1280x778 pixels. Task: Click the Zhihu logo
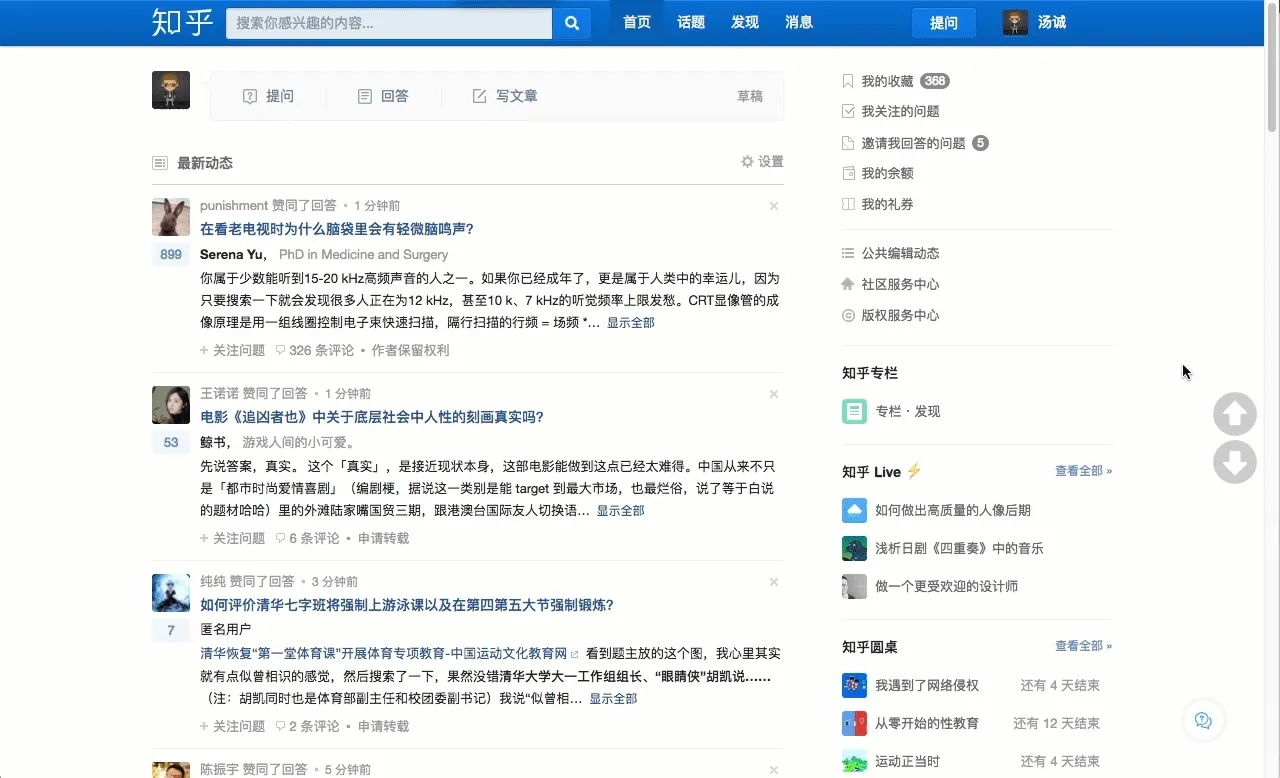(x=182, y=22)
